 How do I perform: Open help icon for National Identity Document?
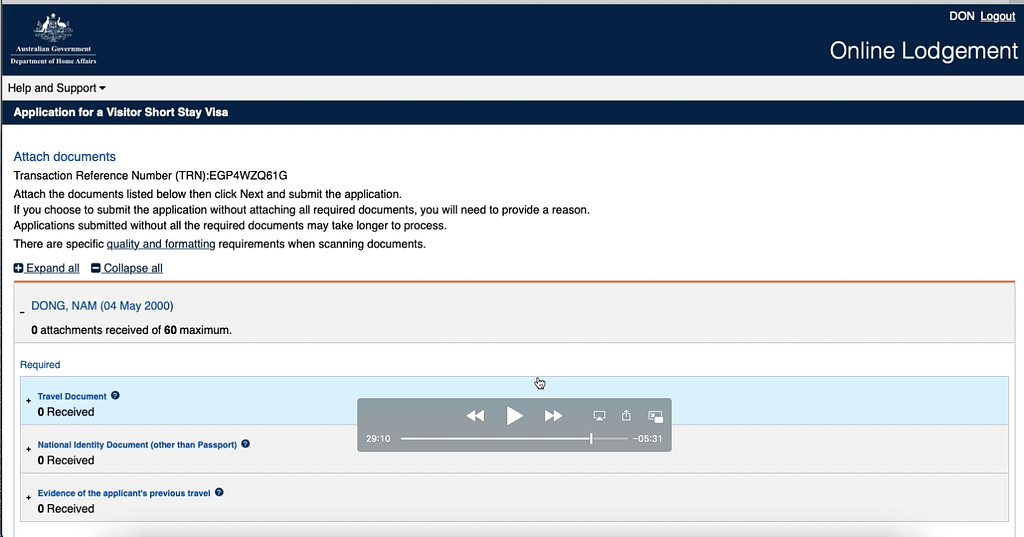point(246,444)
